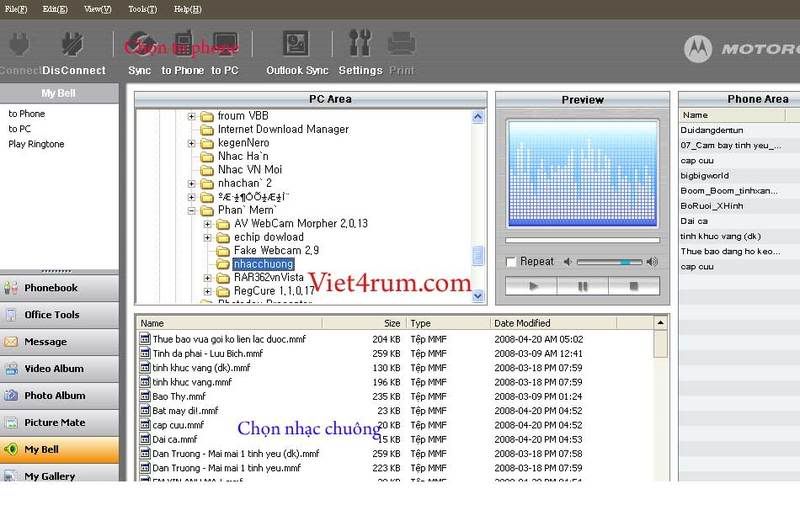Open the Help menu
The width and height of the screenshot is (800, 505).
click(187, 9)
